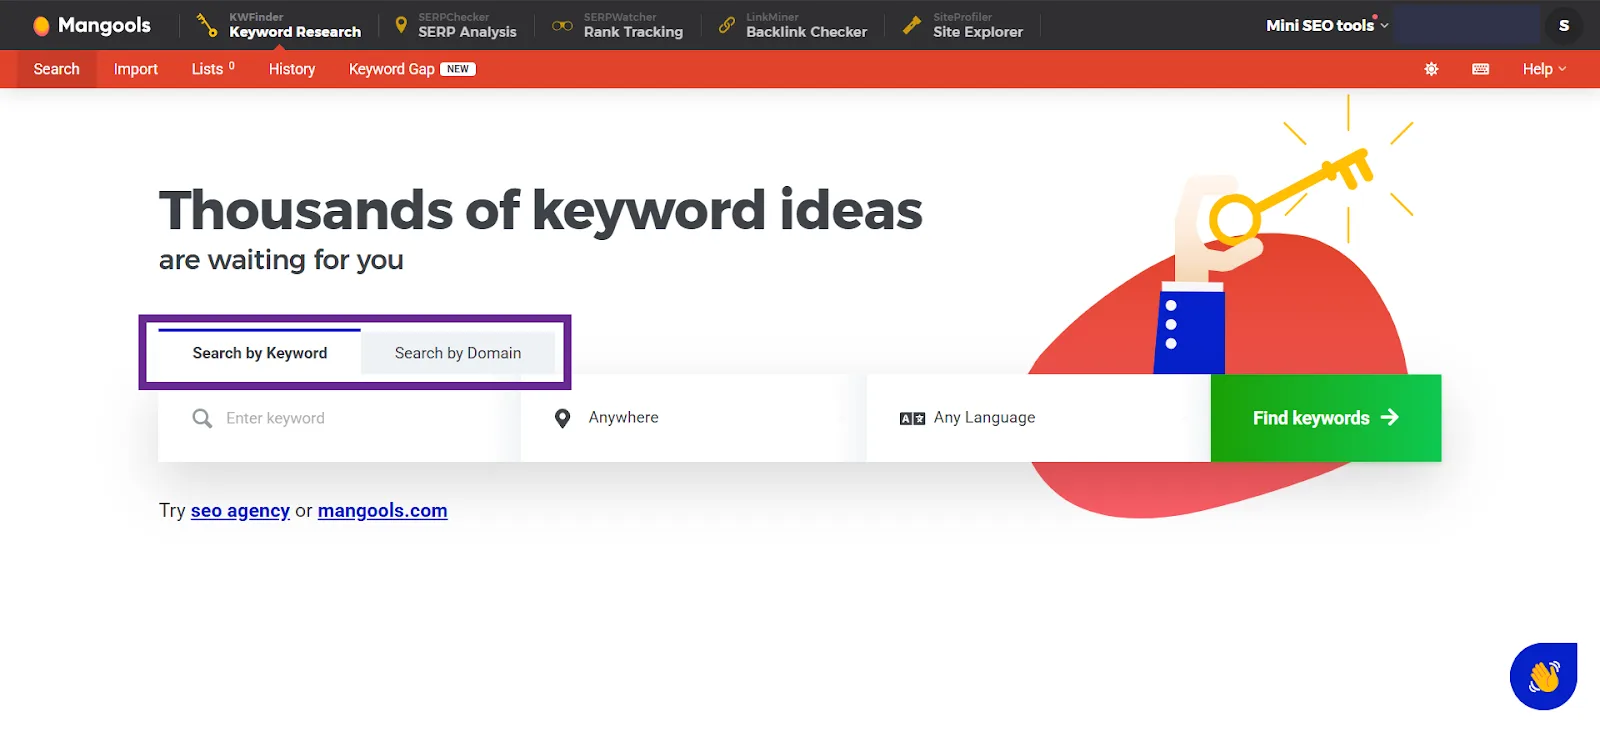Switch to Search by Domain tab
Image resolution: width=1600 pixels, height=732 pixels.
pyautogui.click(x=458, y=353)
